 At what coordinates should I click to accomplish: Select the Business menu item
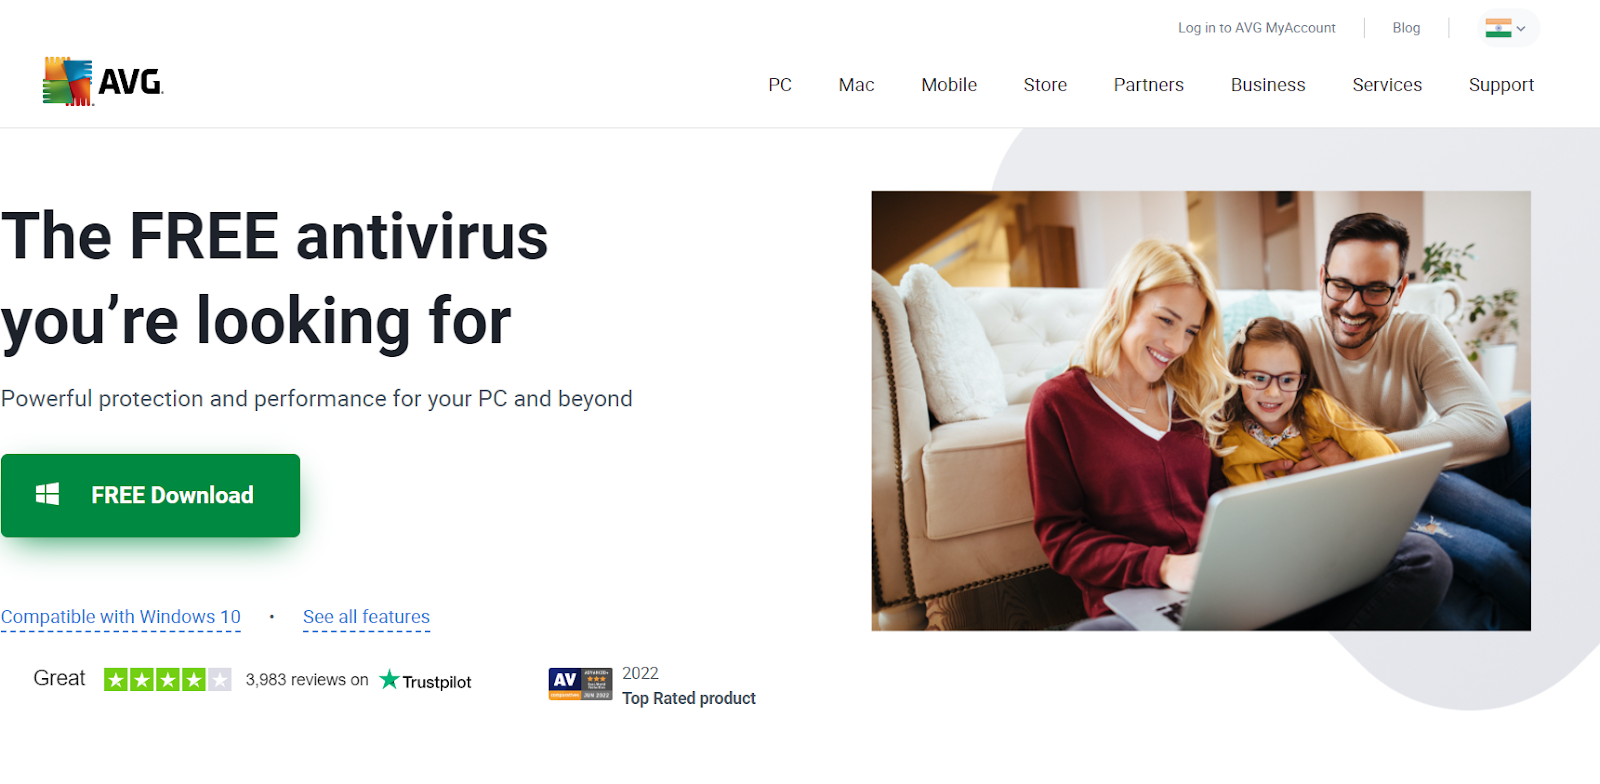click(1268, 85)
